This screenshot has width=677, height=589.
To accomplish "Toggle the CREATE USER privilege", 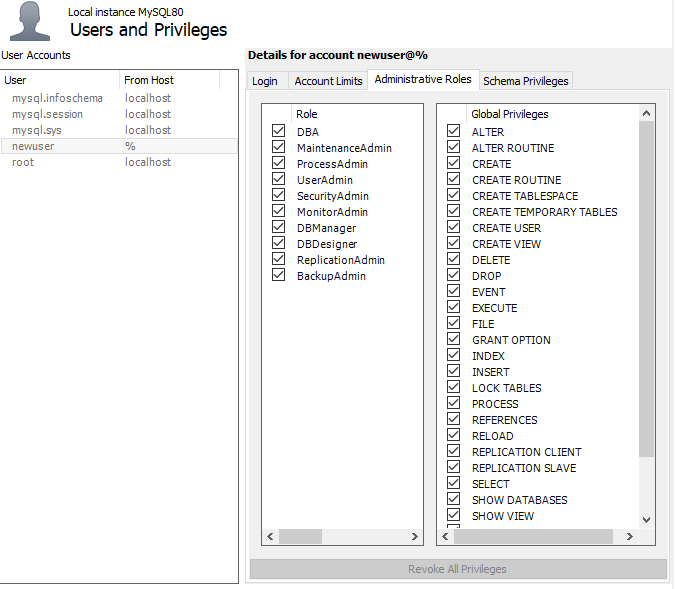I will (x=453, y=227).
